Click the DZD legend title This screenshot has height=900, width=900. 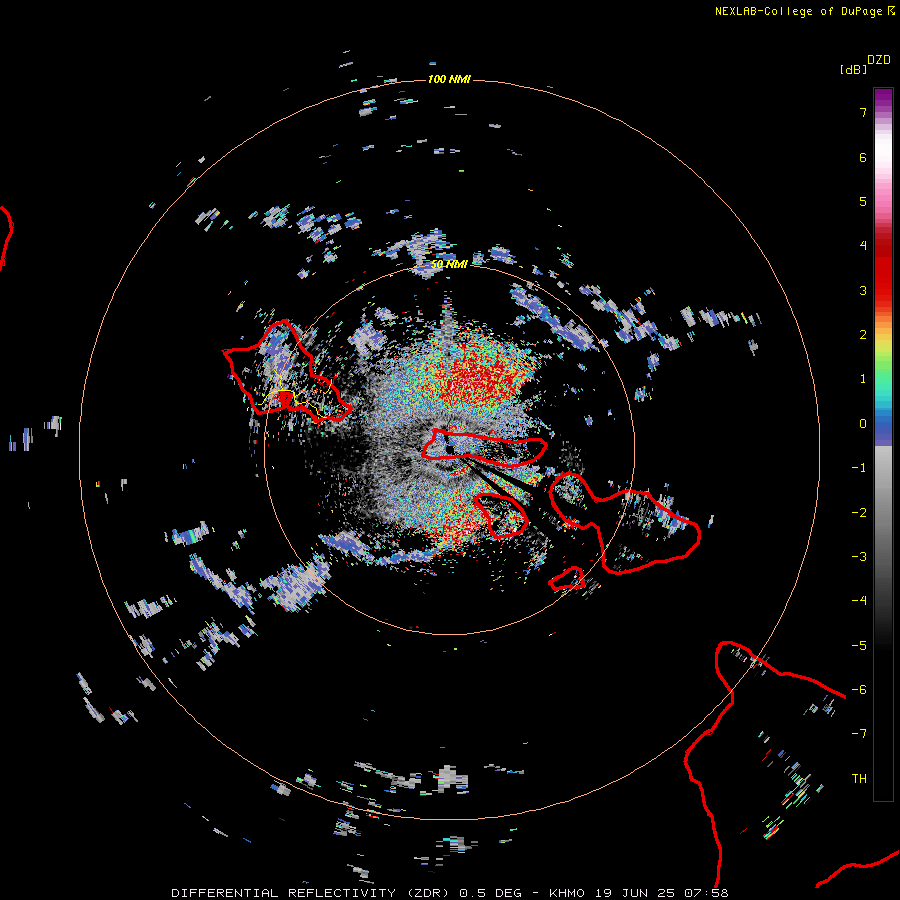[879, 60]
